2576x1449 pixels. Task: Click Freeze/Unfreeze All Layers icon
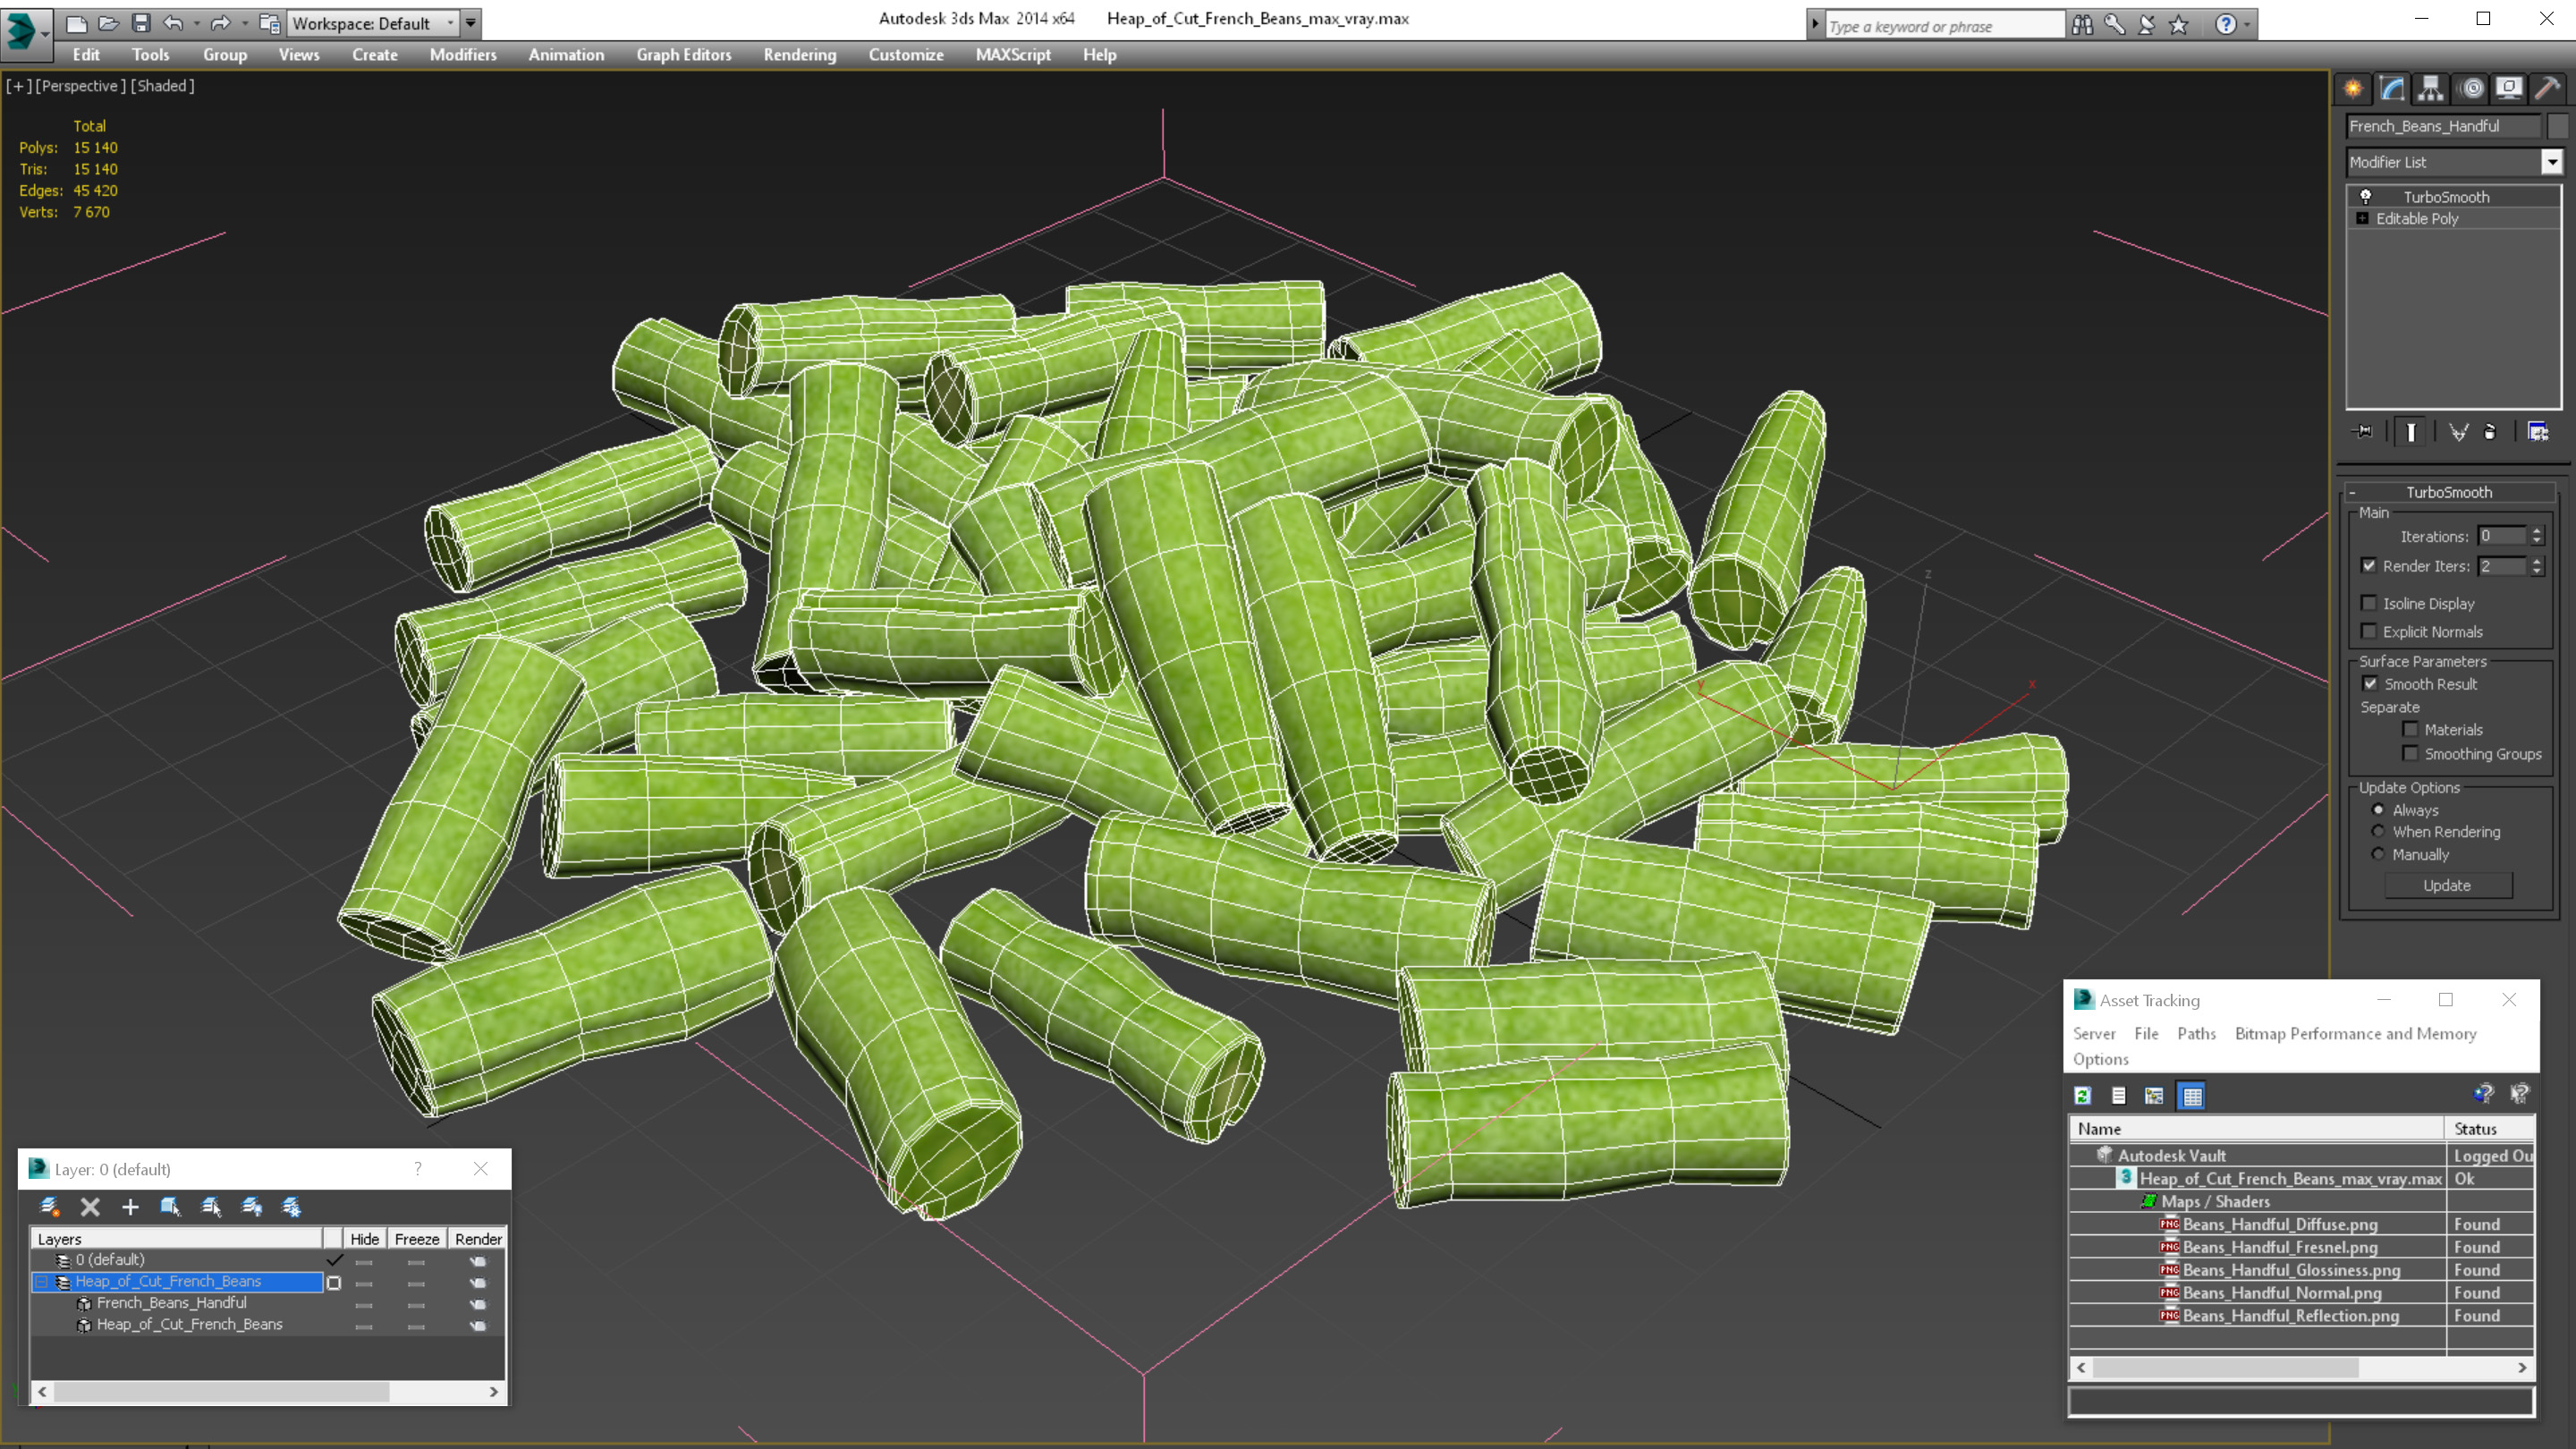click(x=292, y=1207)
